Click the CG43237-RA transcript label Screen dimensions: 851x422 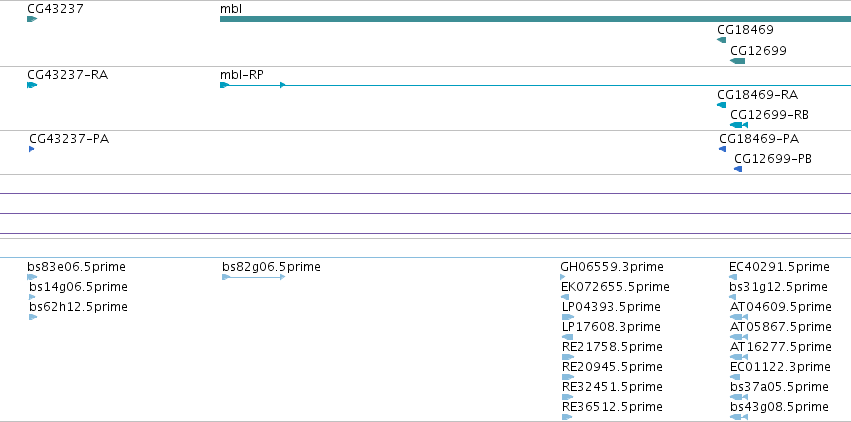(68, 75)
